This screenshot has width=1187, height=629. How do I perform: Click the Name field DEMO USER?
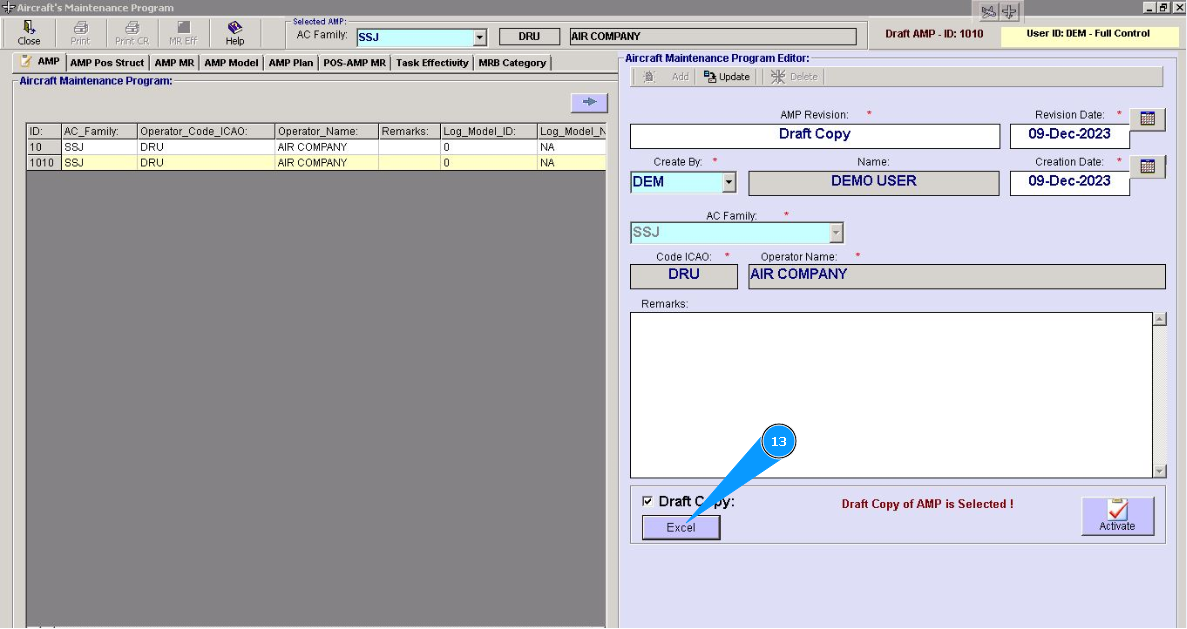pos(874,182)
